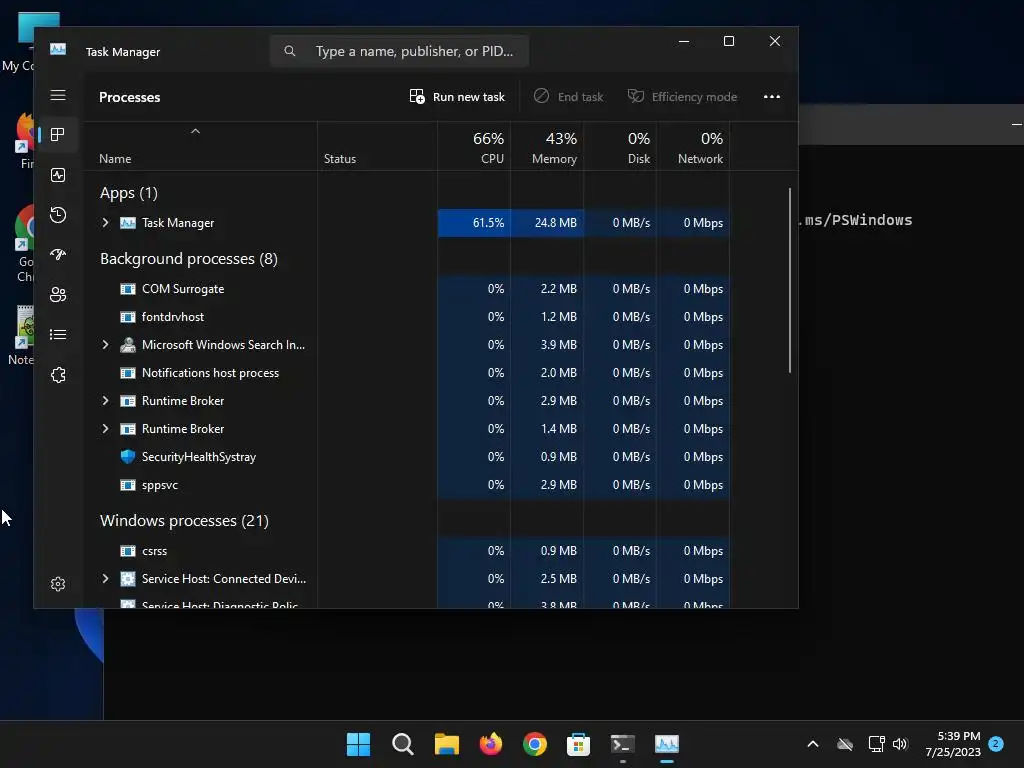Click Run new task button
This screenshot has width=1024, height=768.
[x=457, y=97]
